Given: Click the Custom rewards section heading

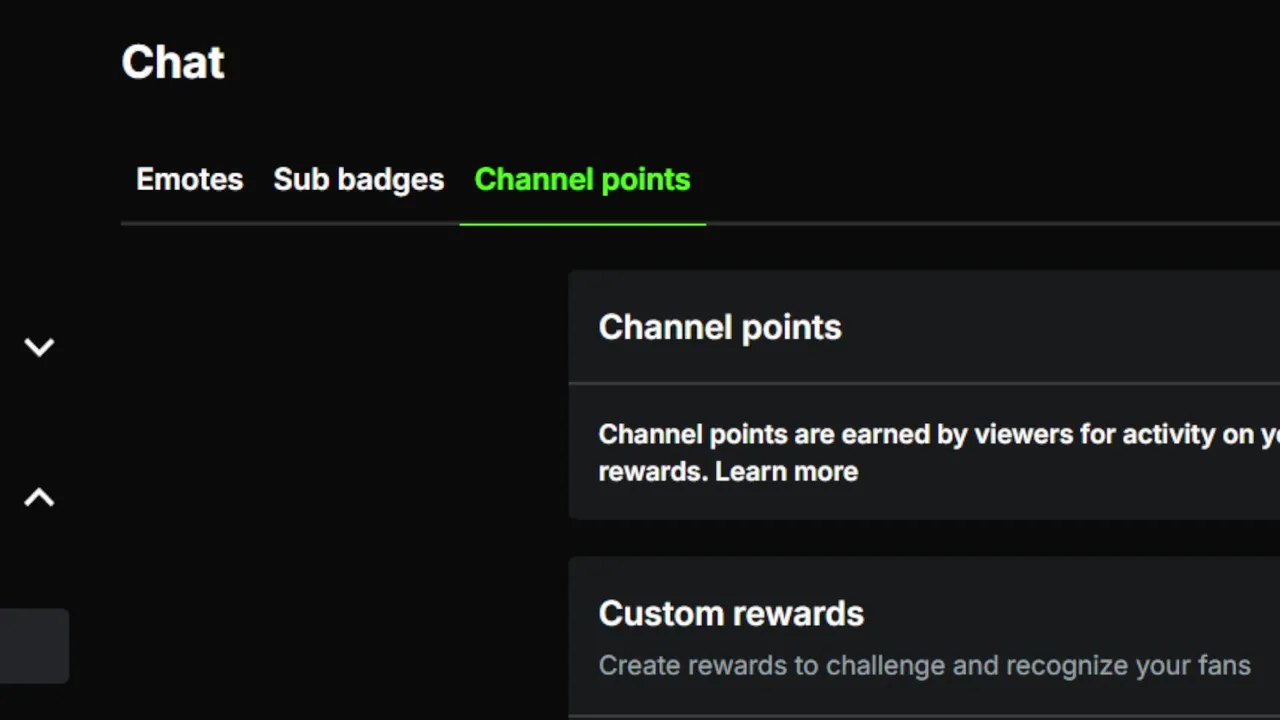Looking at the screenshot, I should pos(731,613).
